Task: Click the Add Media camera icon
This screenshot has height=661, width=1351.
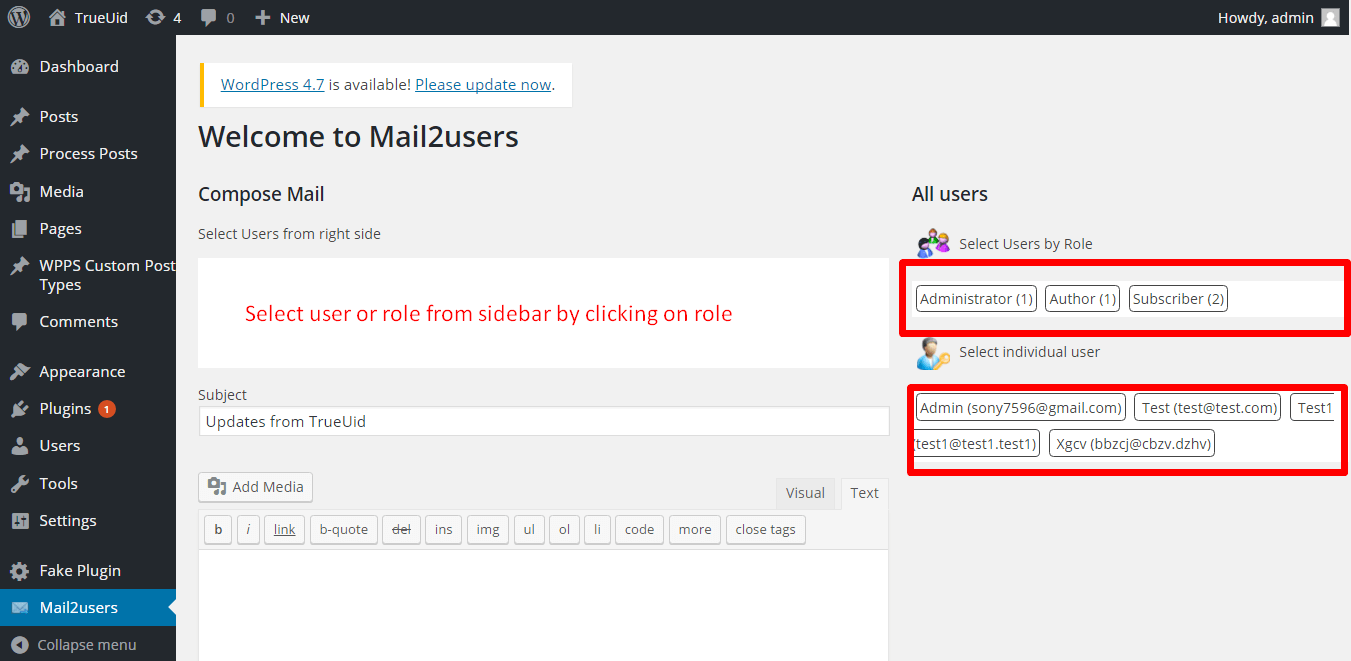Action: [217, 487]
